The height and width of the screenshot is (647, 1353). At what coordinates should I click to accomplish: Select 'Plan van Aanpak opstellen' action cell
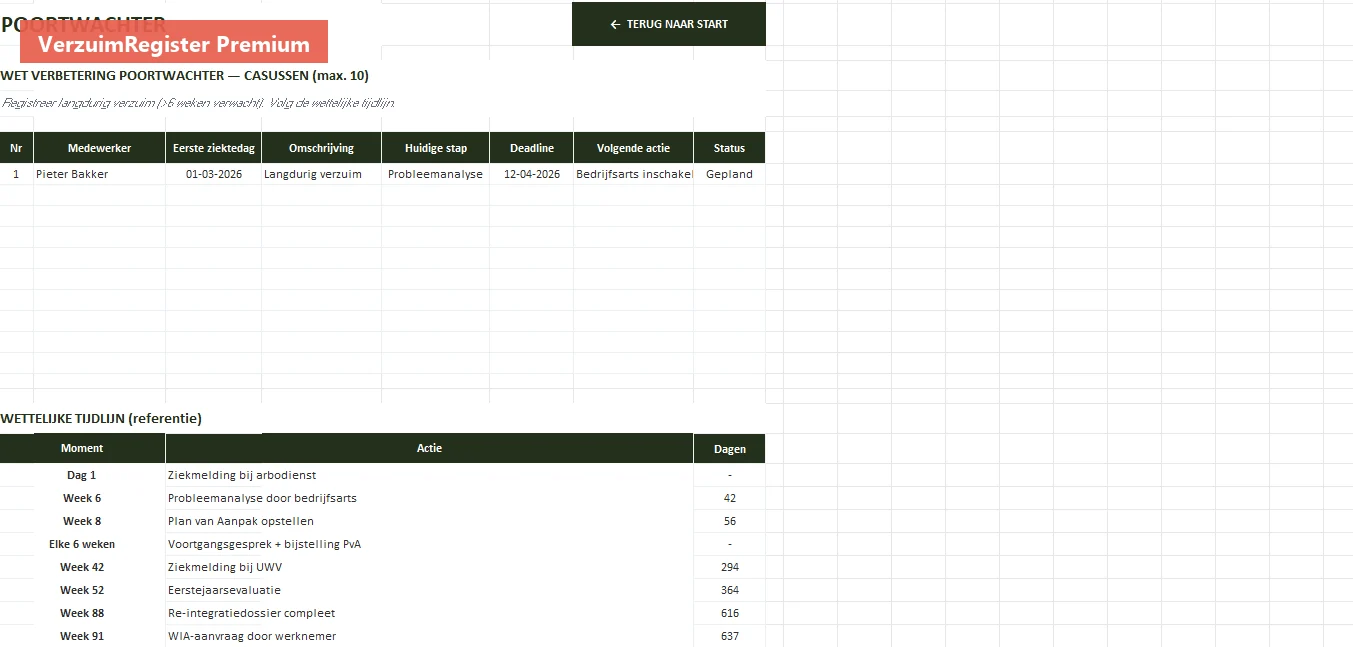pyautogui.click(x=429, y=521)
